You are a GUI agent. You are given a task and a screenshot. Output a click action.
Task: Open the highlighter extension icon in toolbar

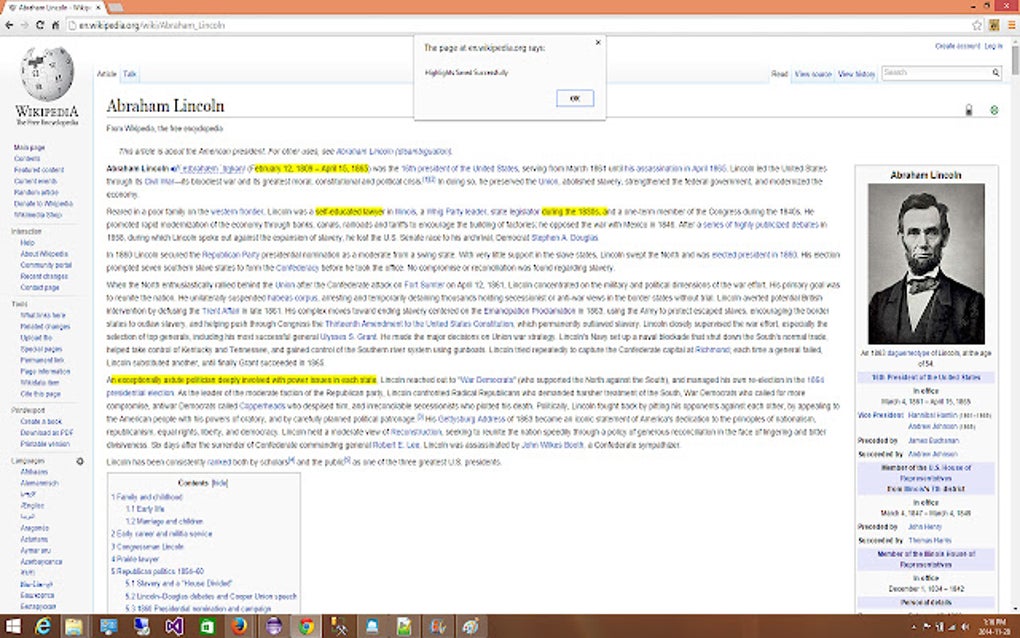[x=994, y=25]
